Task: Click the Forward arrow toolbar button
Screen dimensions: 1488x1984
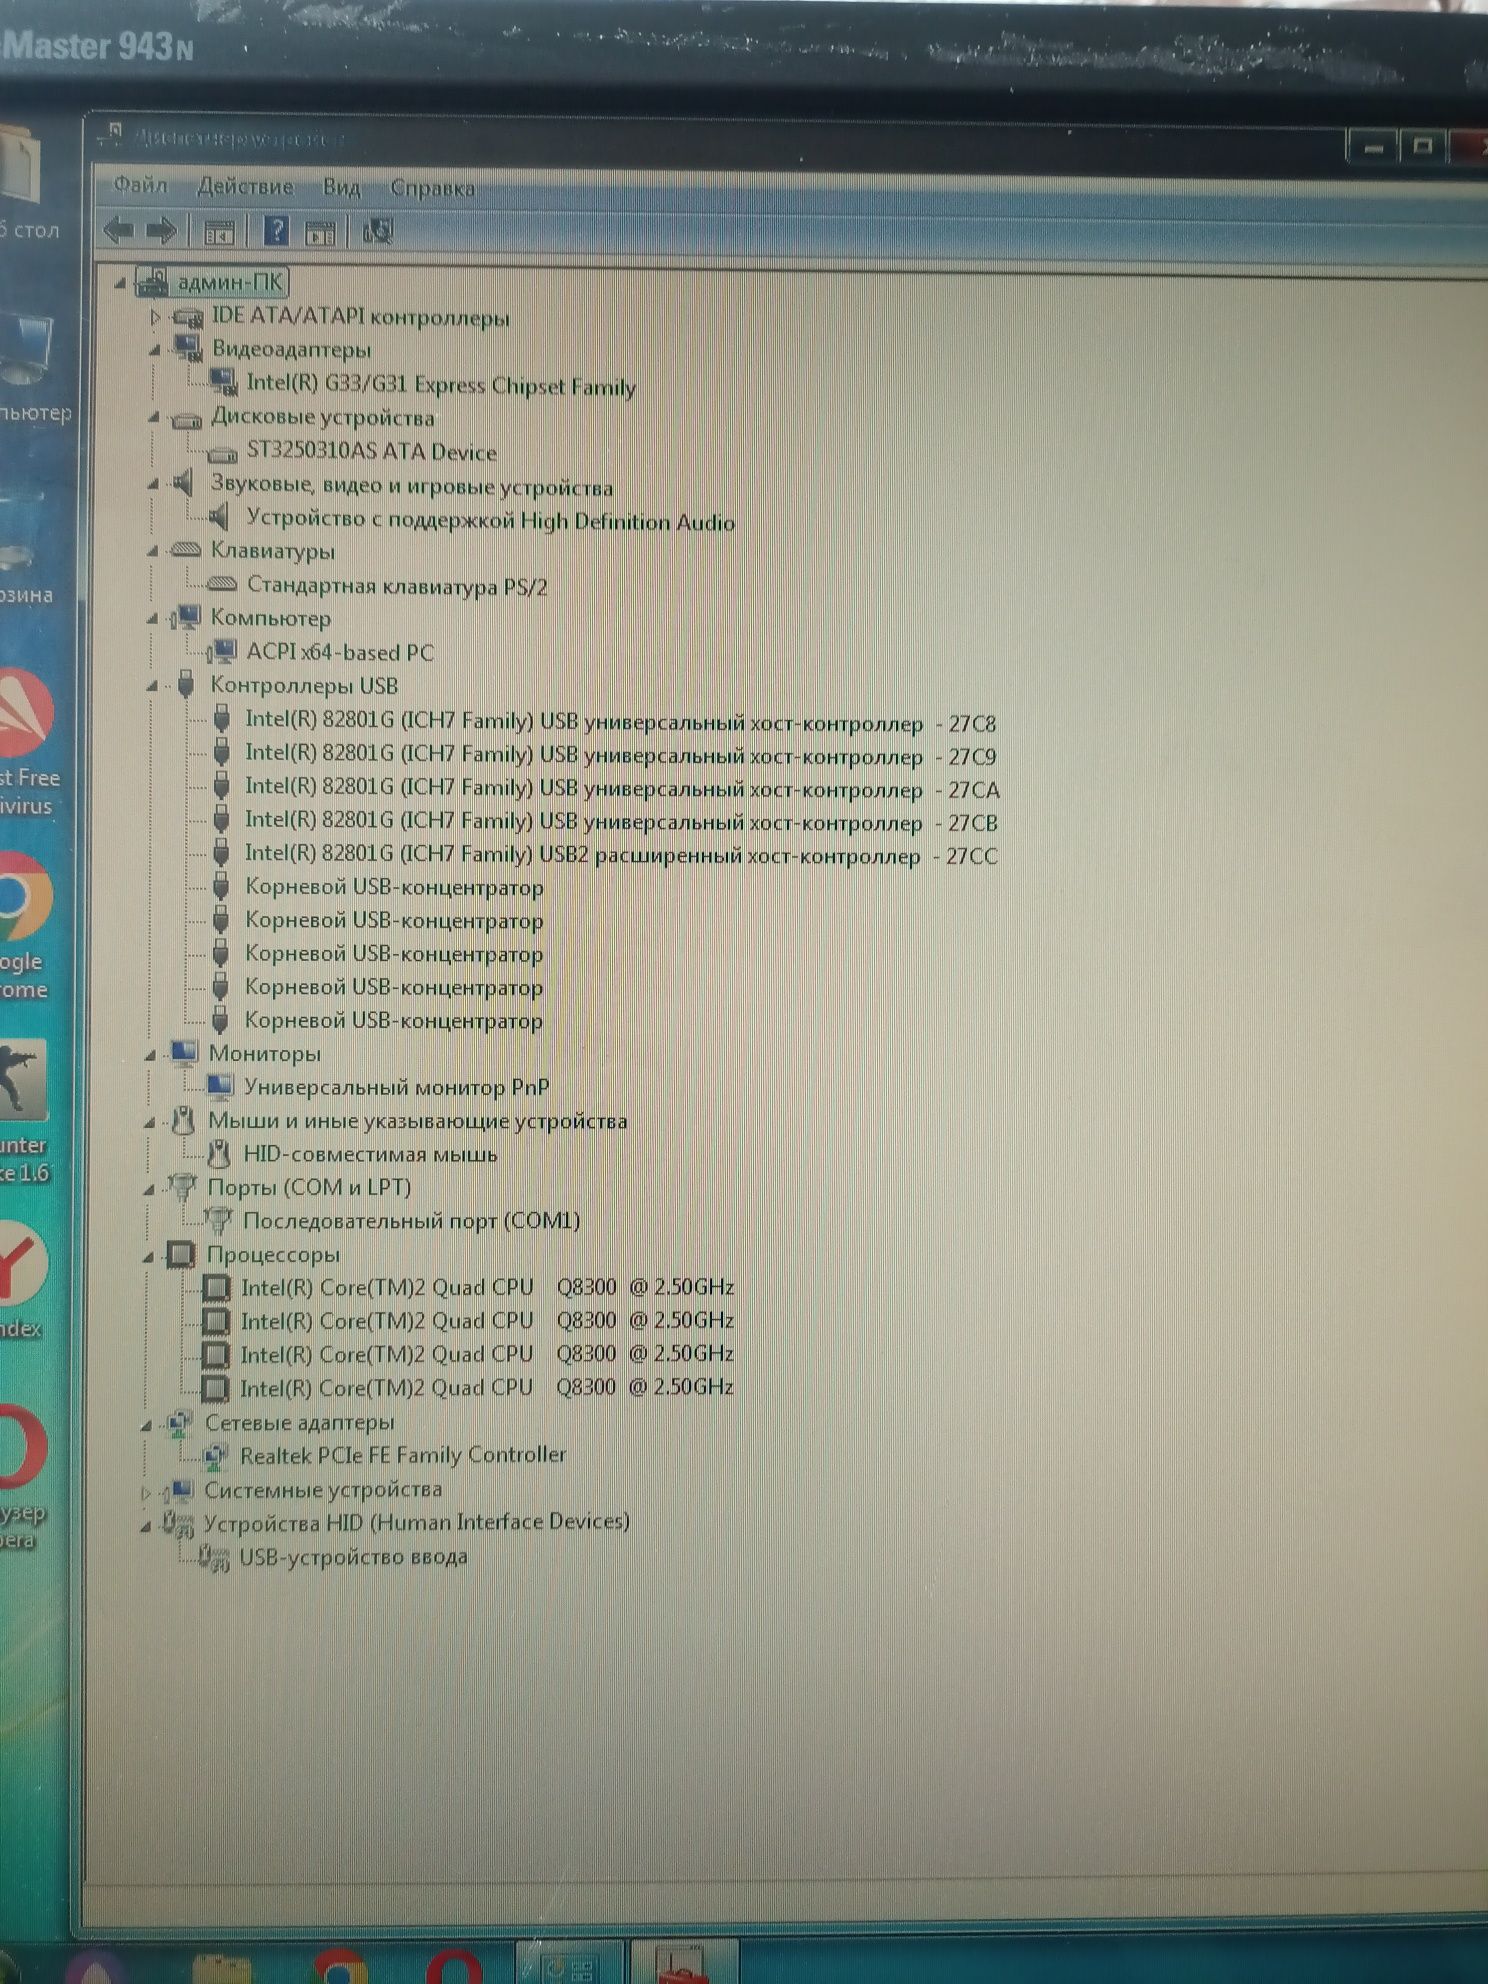Action: [x=161, y=231]
